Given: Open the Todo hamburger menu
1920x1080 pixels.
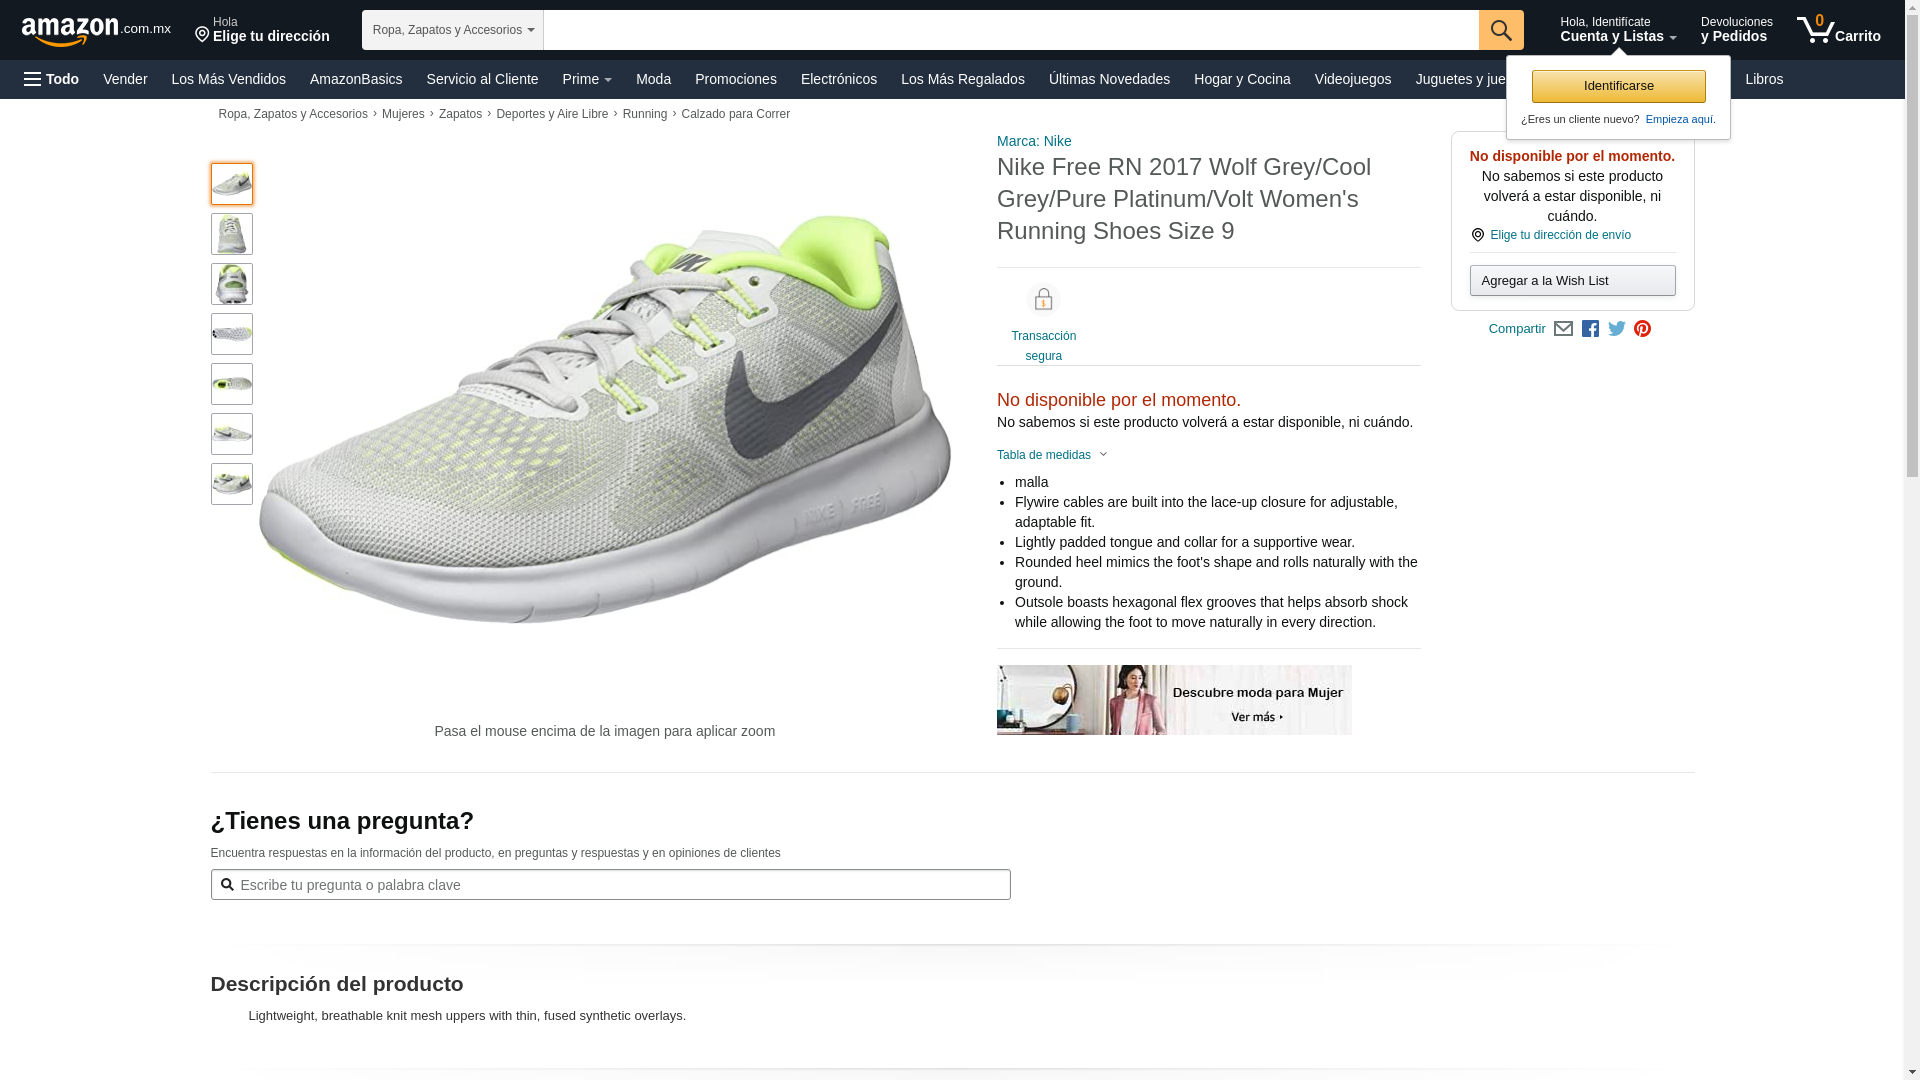Looking at the screenshot, I should (x=52, y=79).
